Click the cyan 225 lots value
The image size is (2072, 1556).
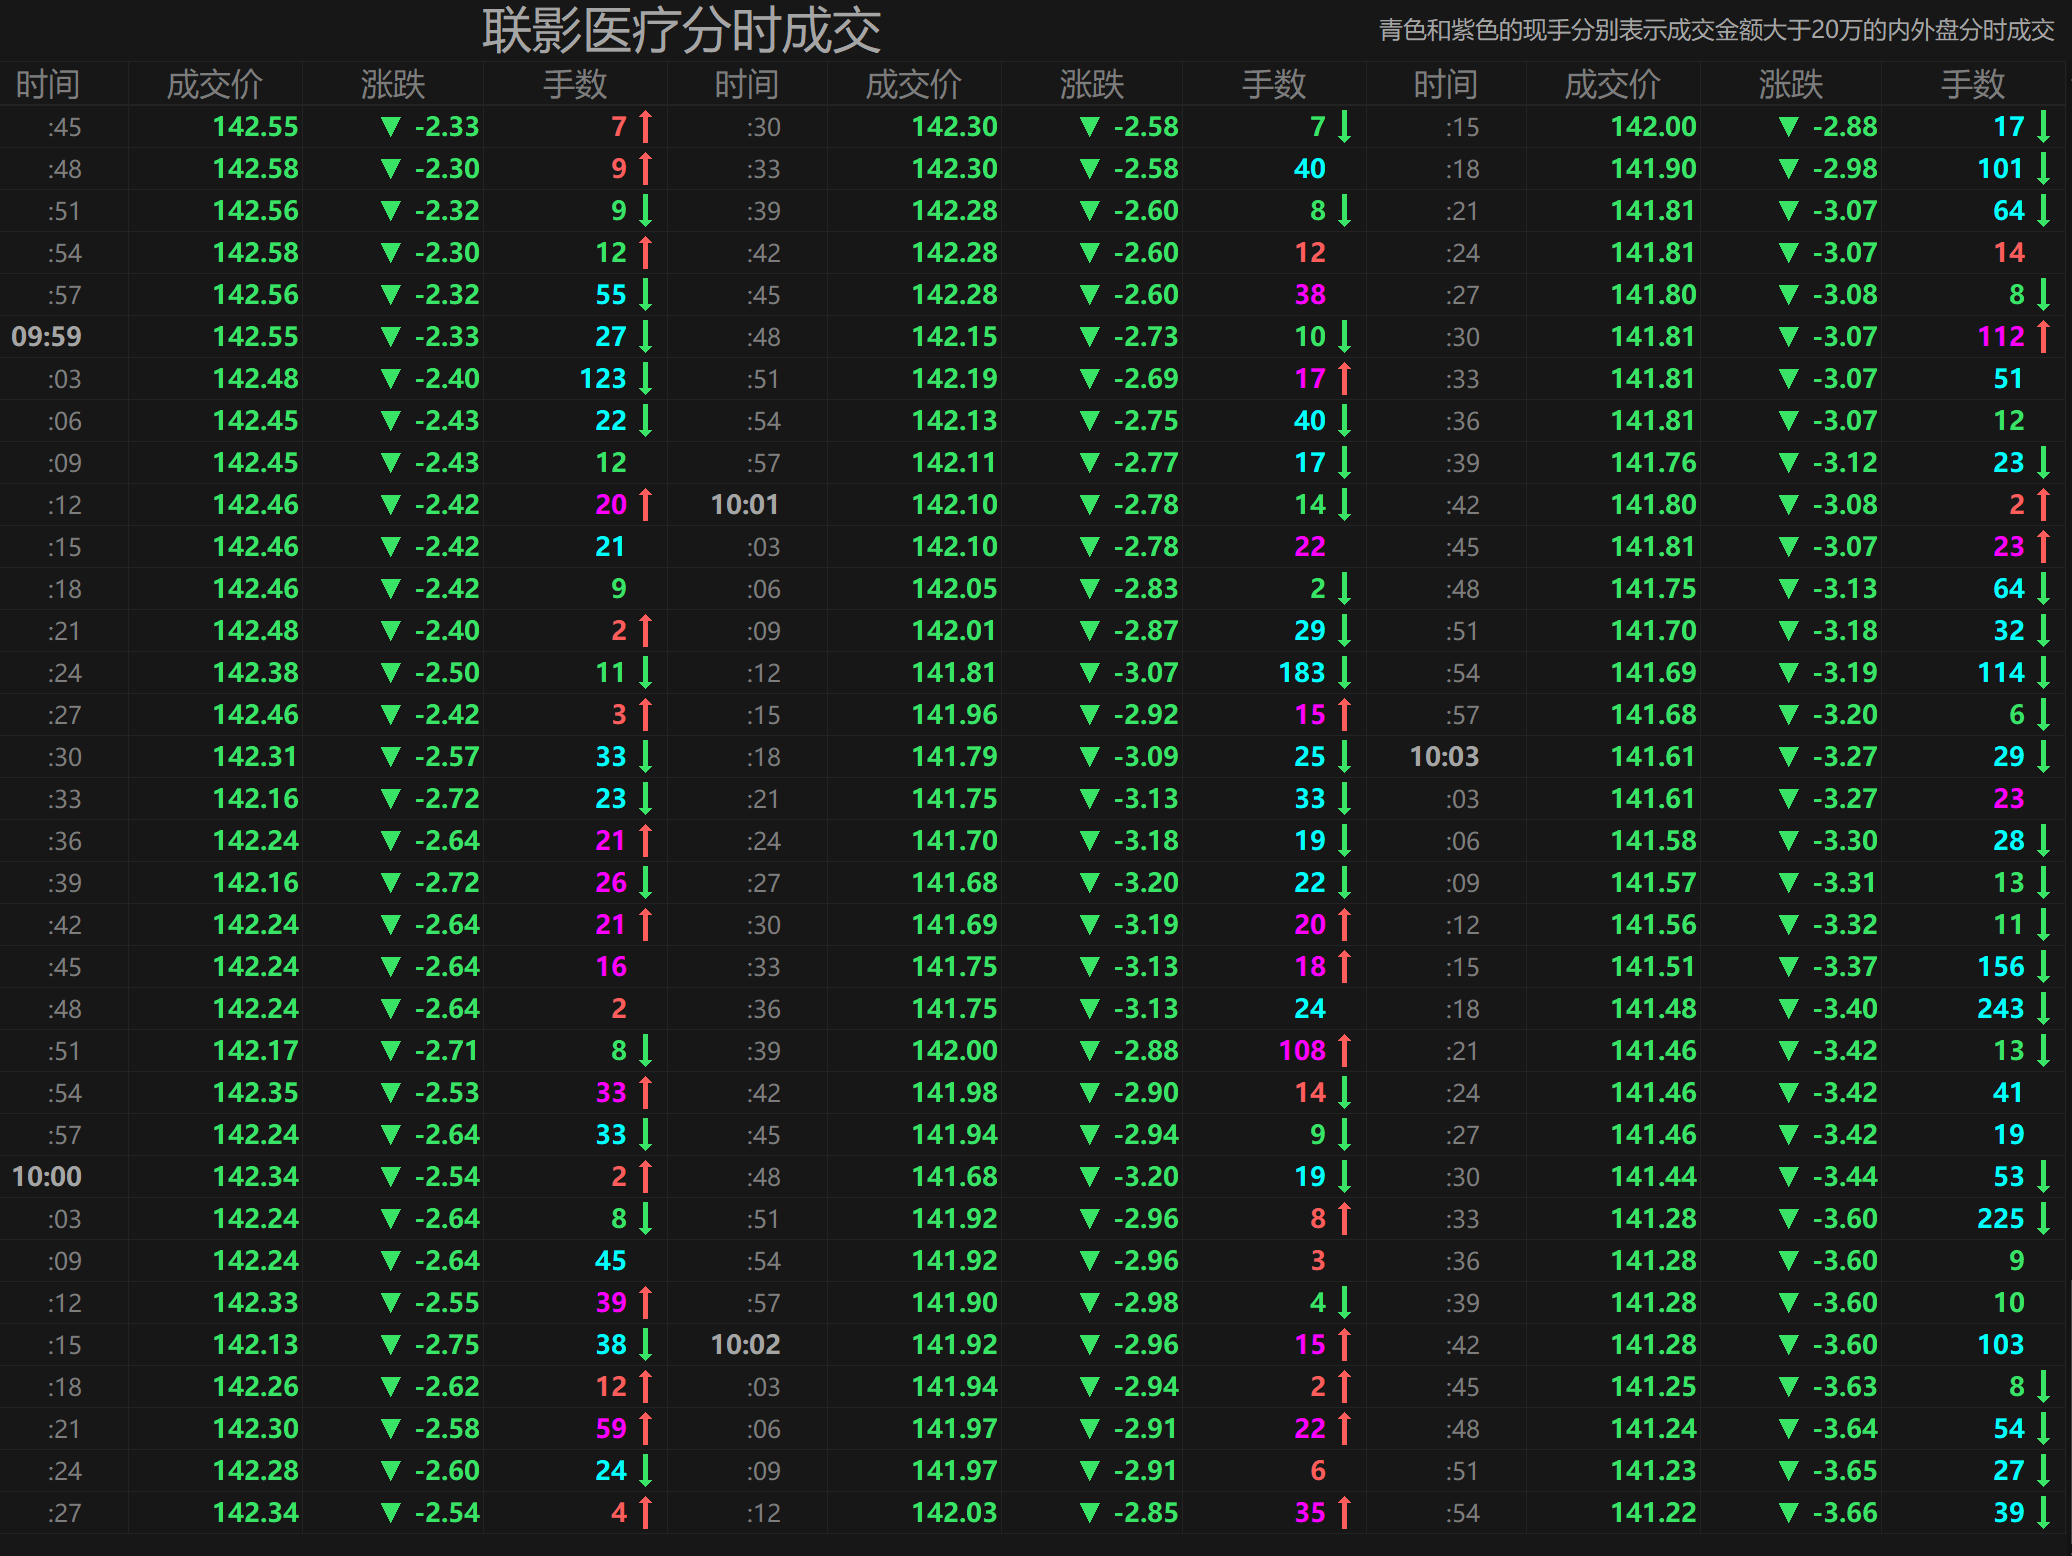click(x=2000, y=1218)
